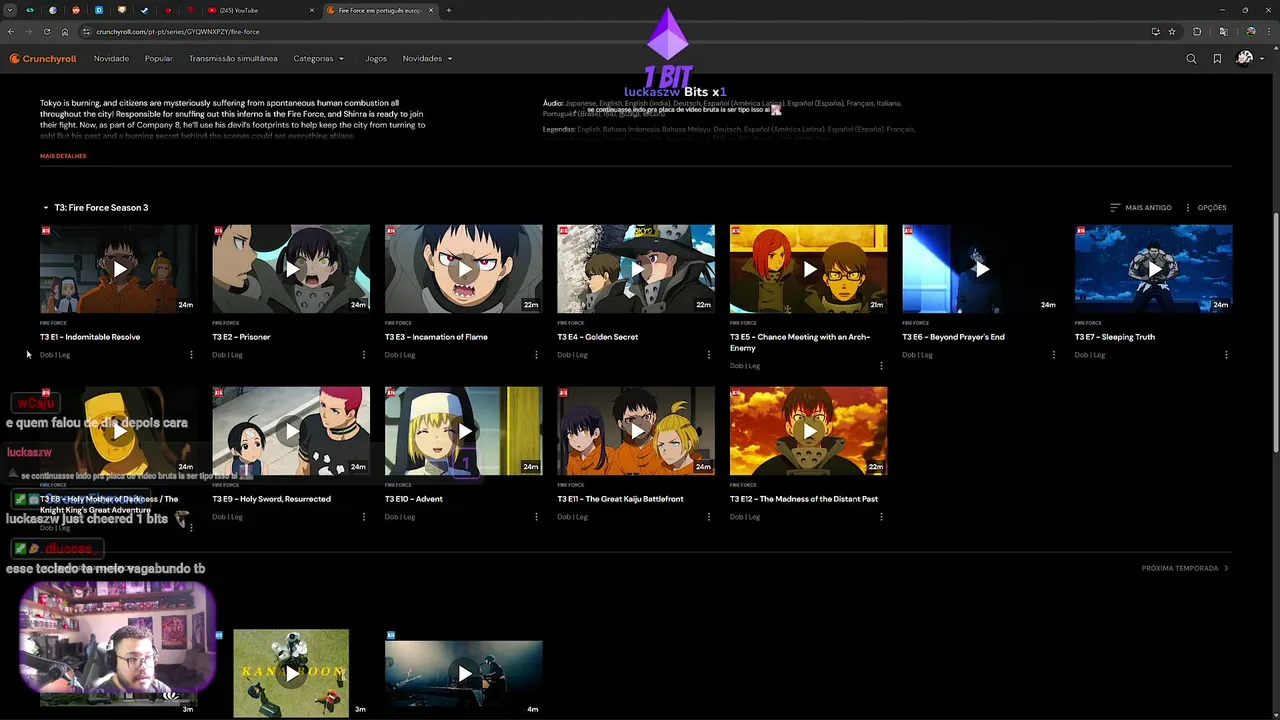Open the browser tab search dropdown

coord(10,10)
